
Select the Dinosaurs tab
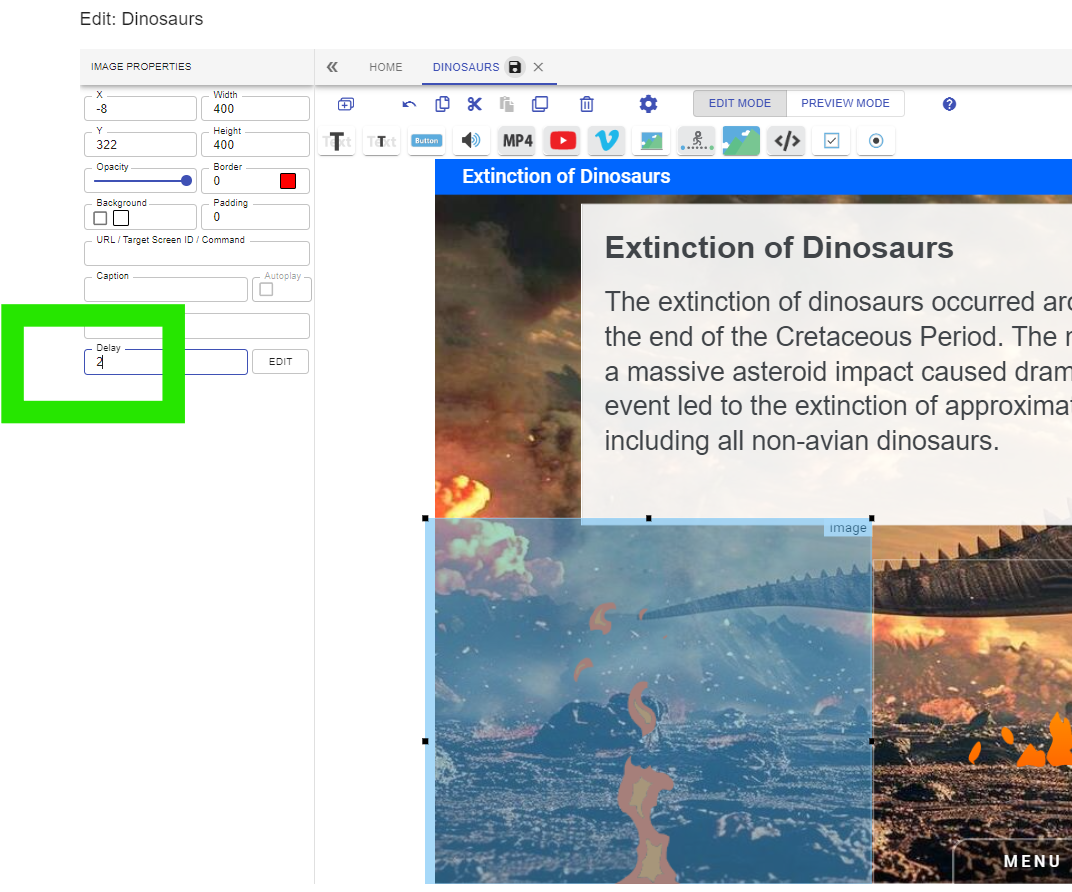point(466,67)
